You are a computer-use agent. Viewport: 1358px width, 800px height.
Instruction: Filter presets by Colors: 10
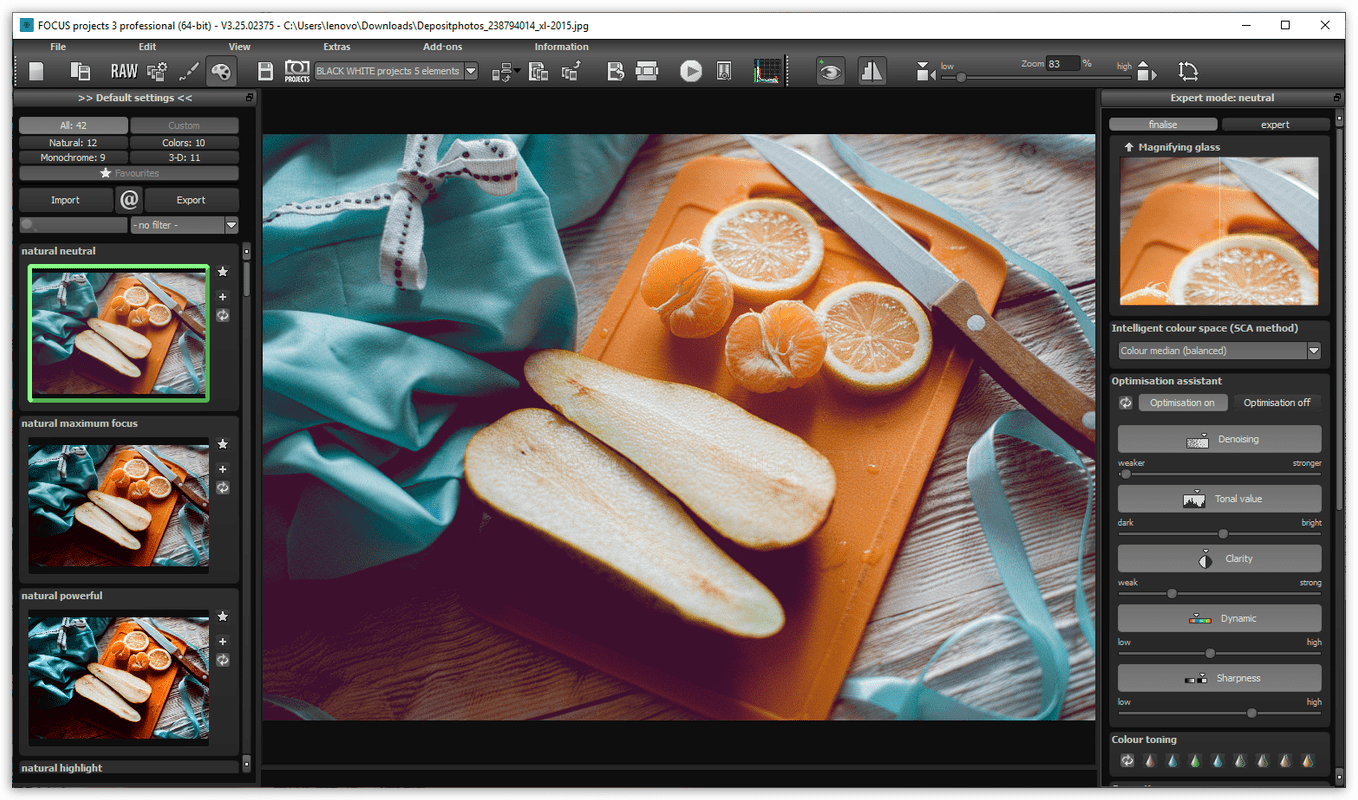click(184, 143)
